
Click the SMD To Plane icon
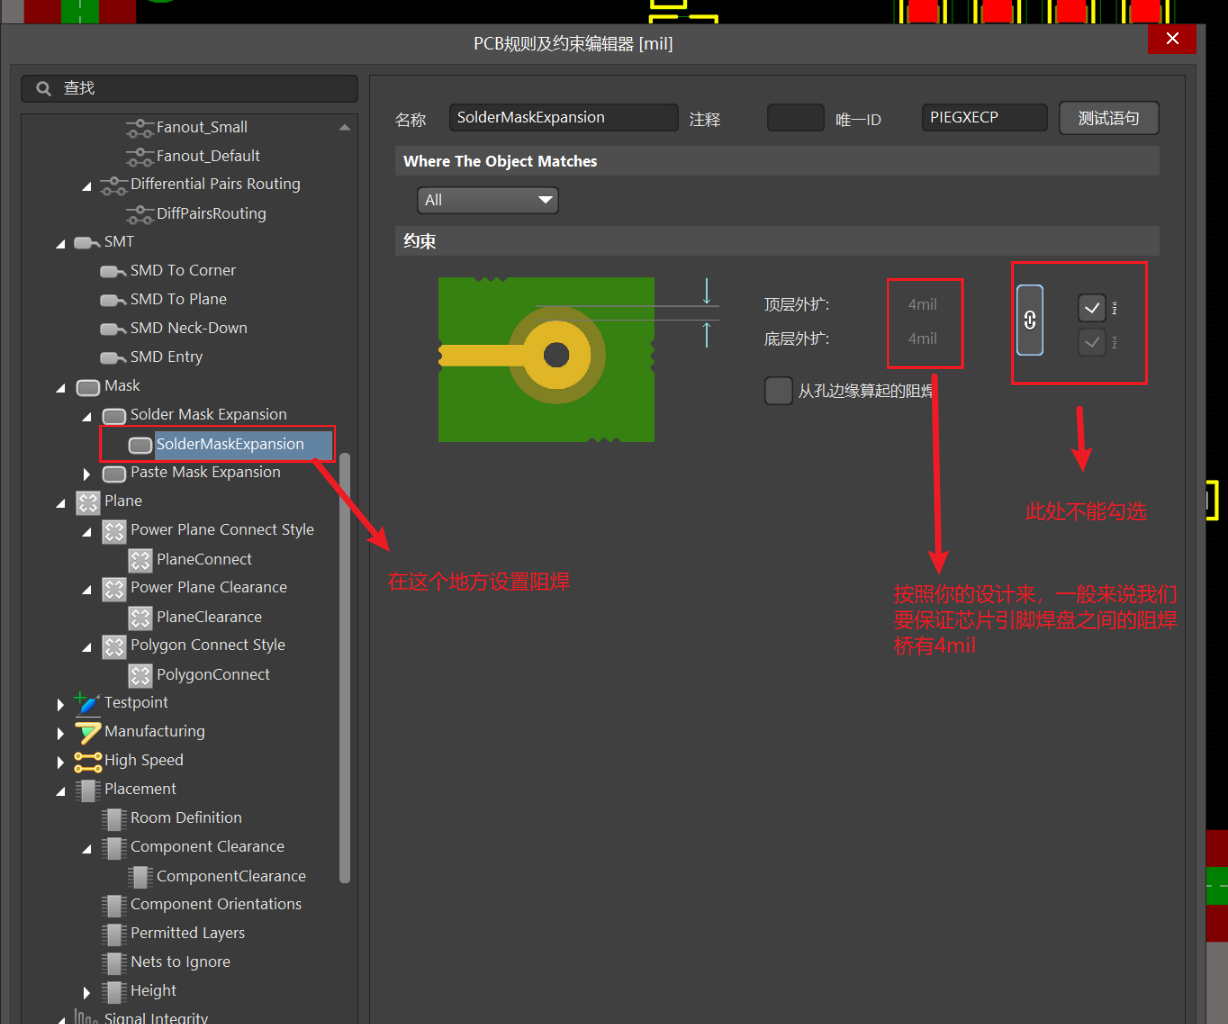[114, 300]
